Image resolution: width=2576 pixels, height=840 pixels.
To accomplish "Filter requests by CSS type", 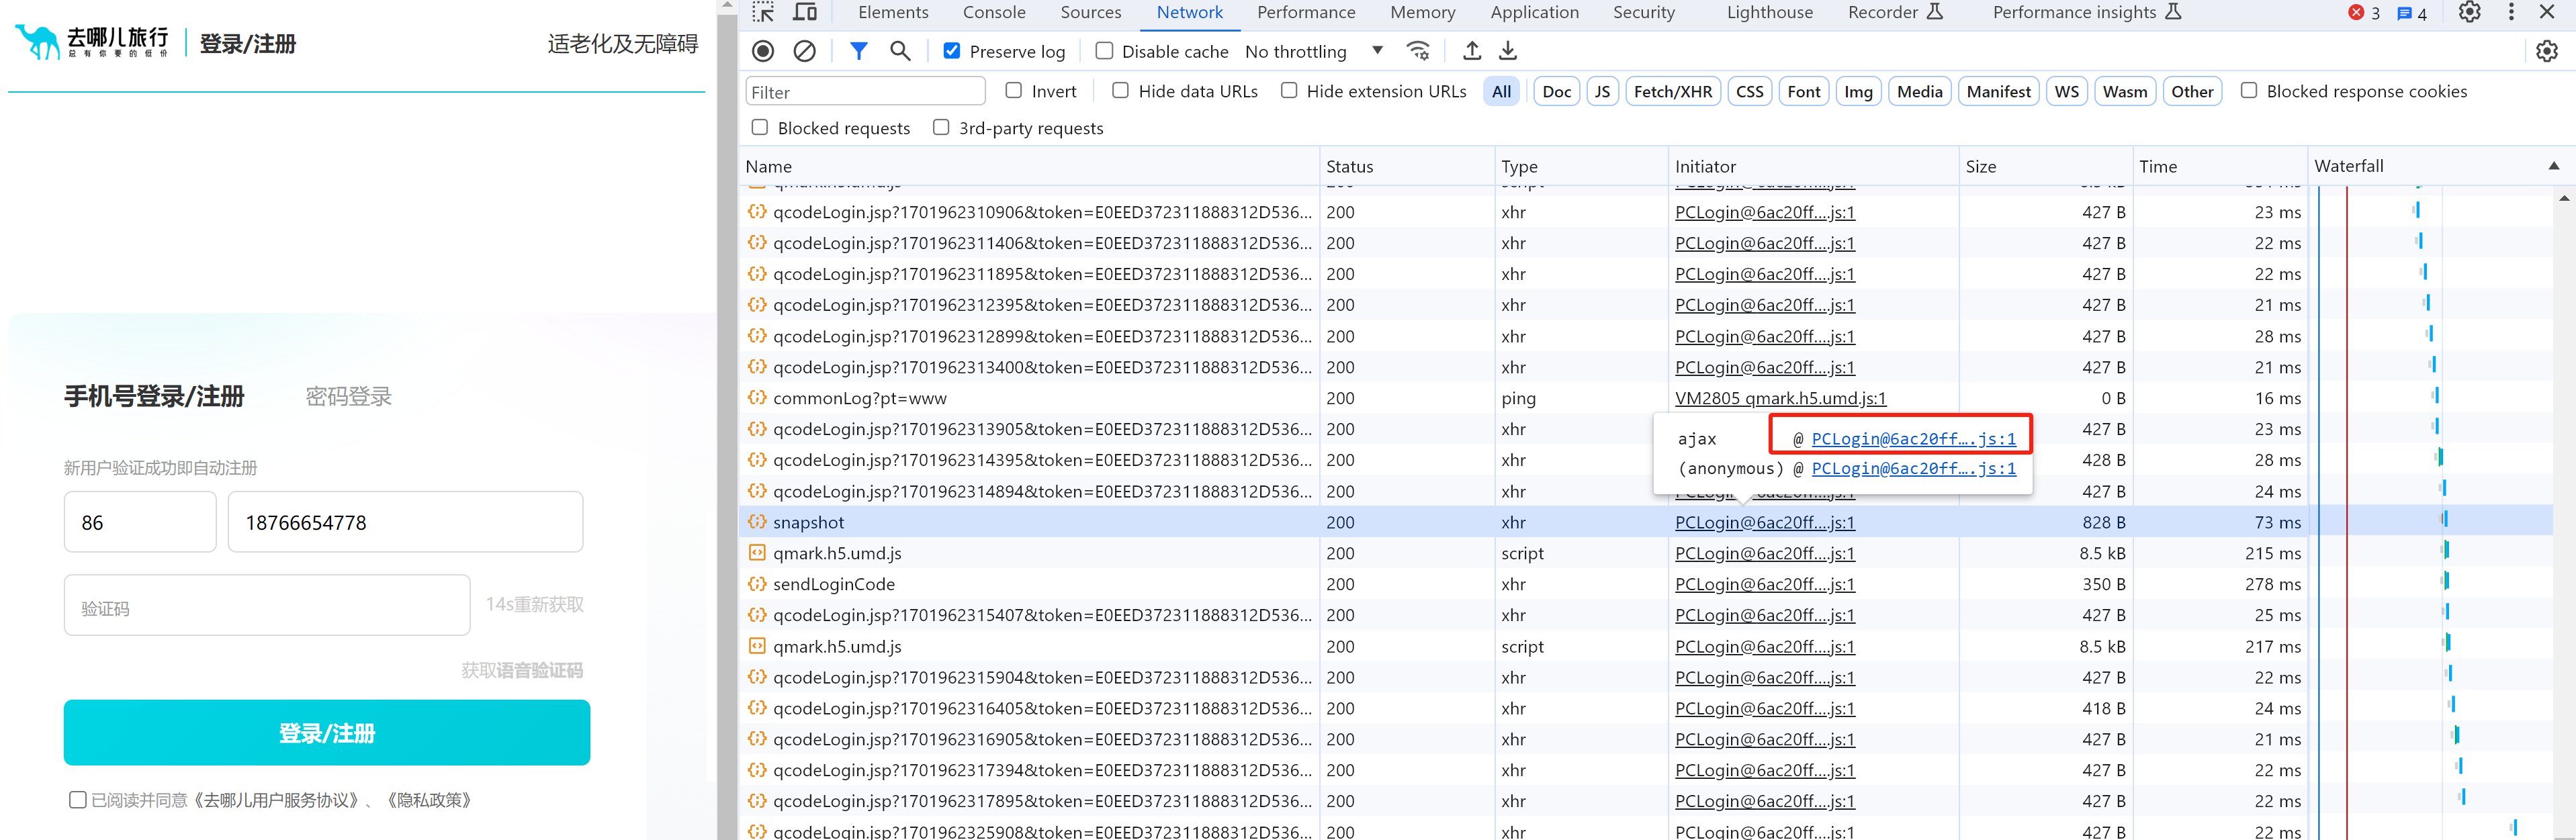I will click(1749, 91).
